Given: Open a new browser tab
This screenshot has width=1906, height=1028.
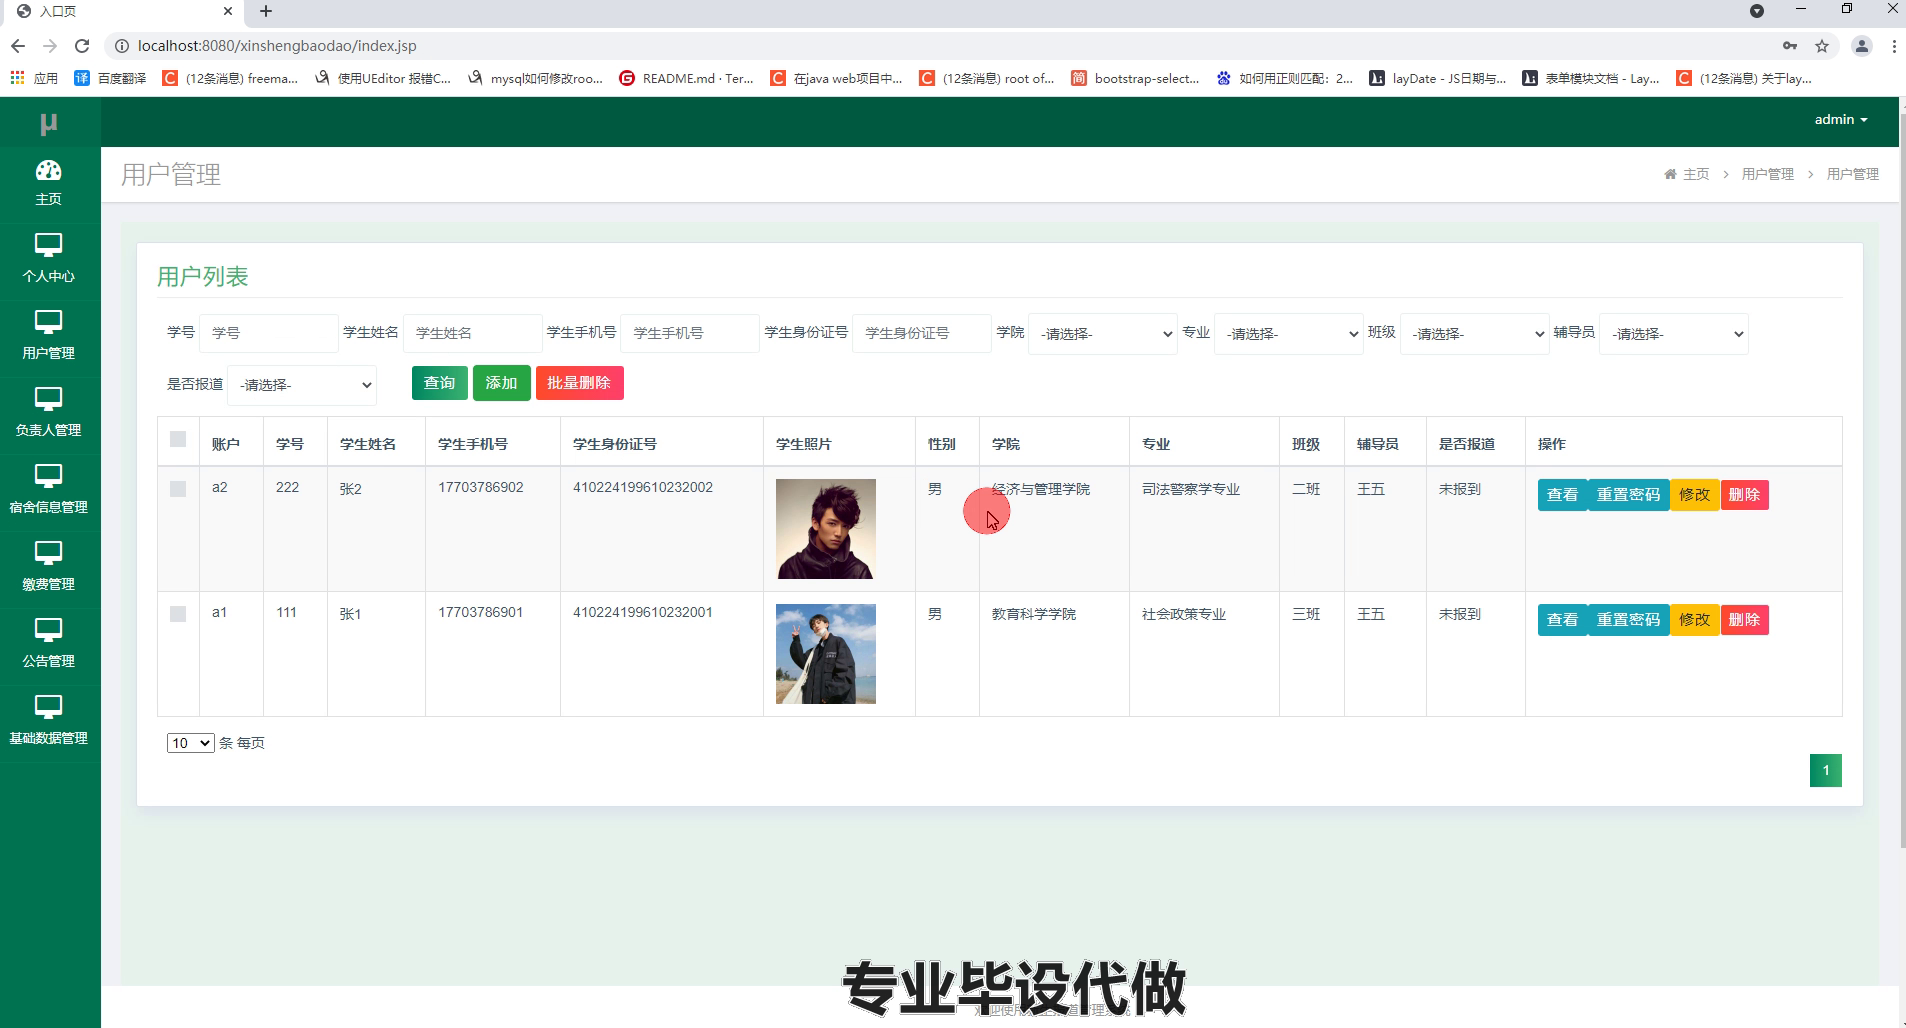Looking at the screenshot, I should (x=266, y=11).
